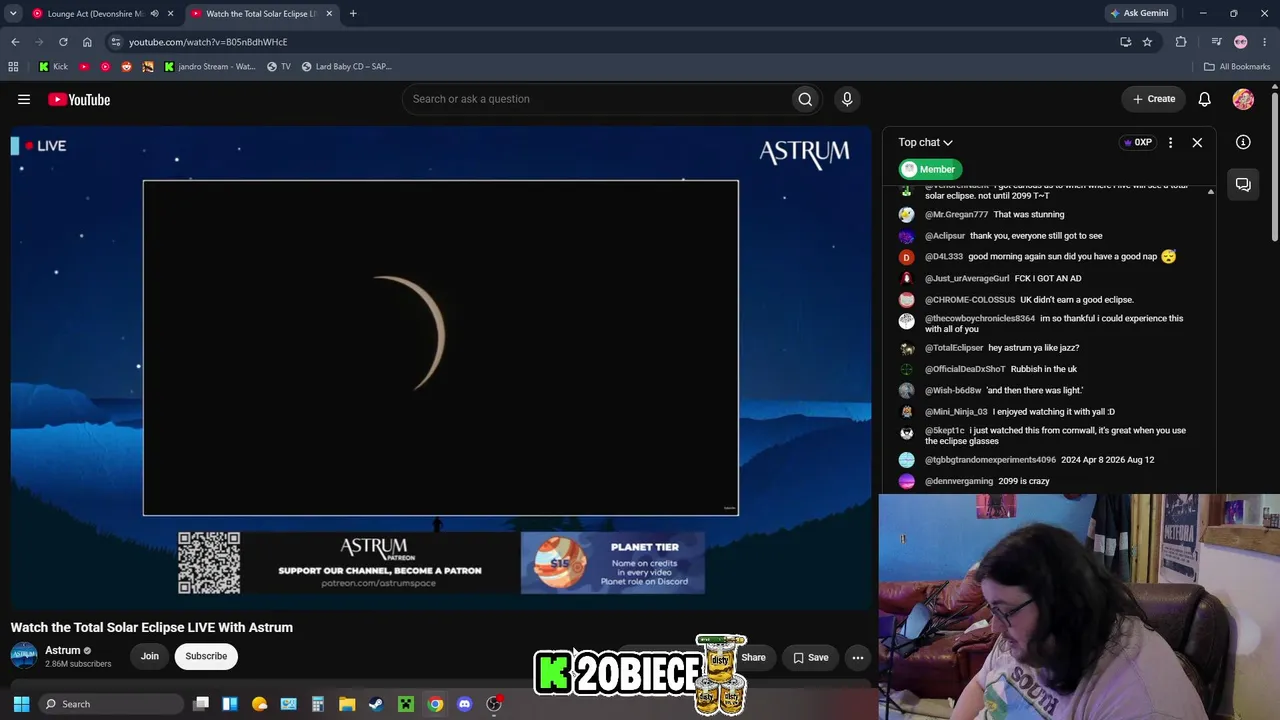This screenshot has height=720, width=1280.
Task: Subscribe to the Astrum channel
Action: click(206, 656)
